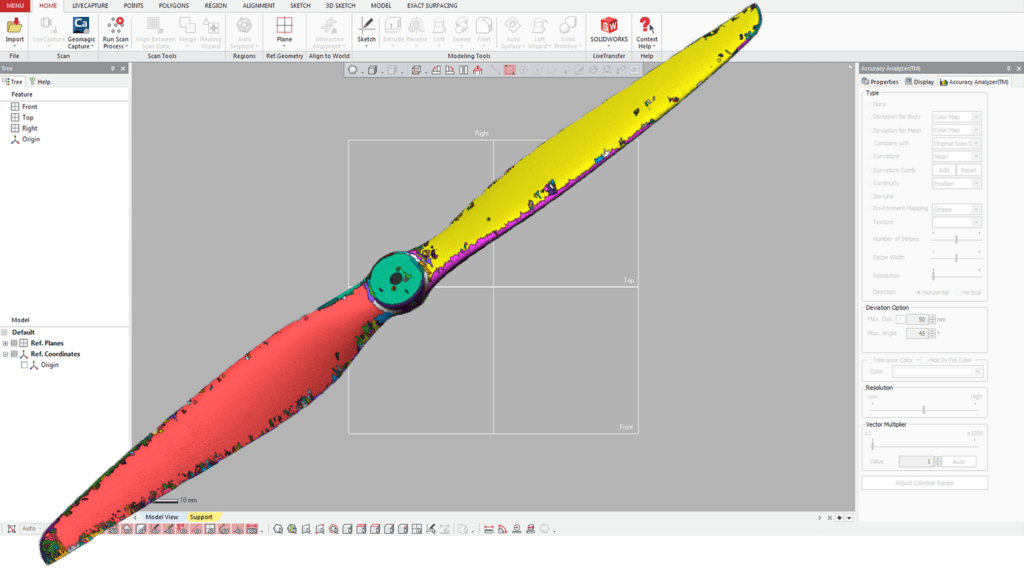Open the Geomagic Capture tool
This screenshot has height=577, width=1024.
coord(80,30)
